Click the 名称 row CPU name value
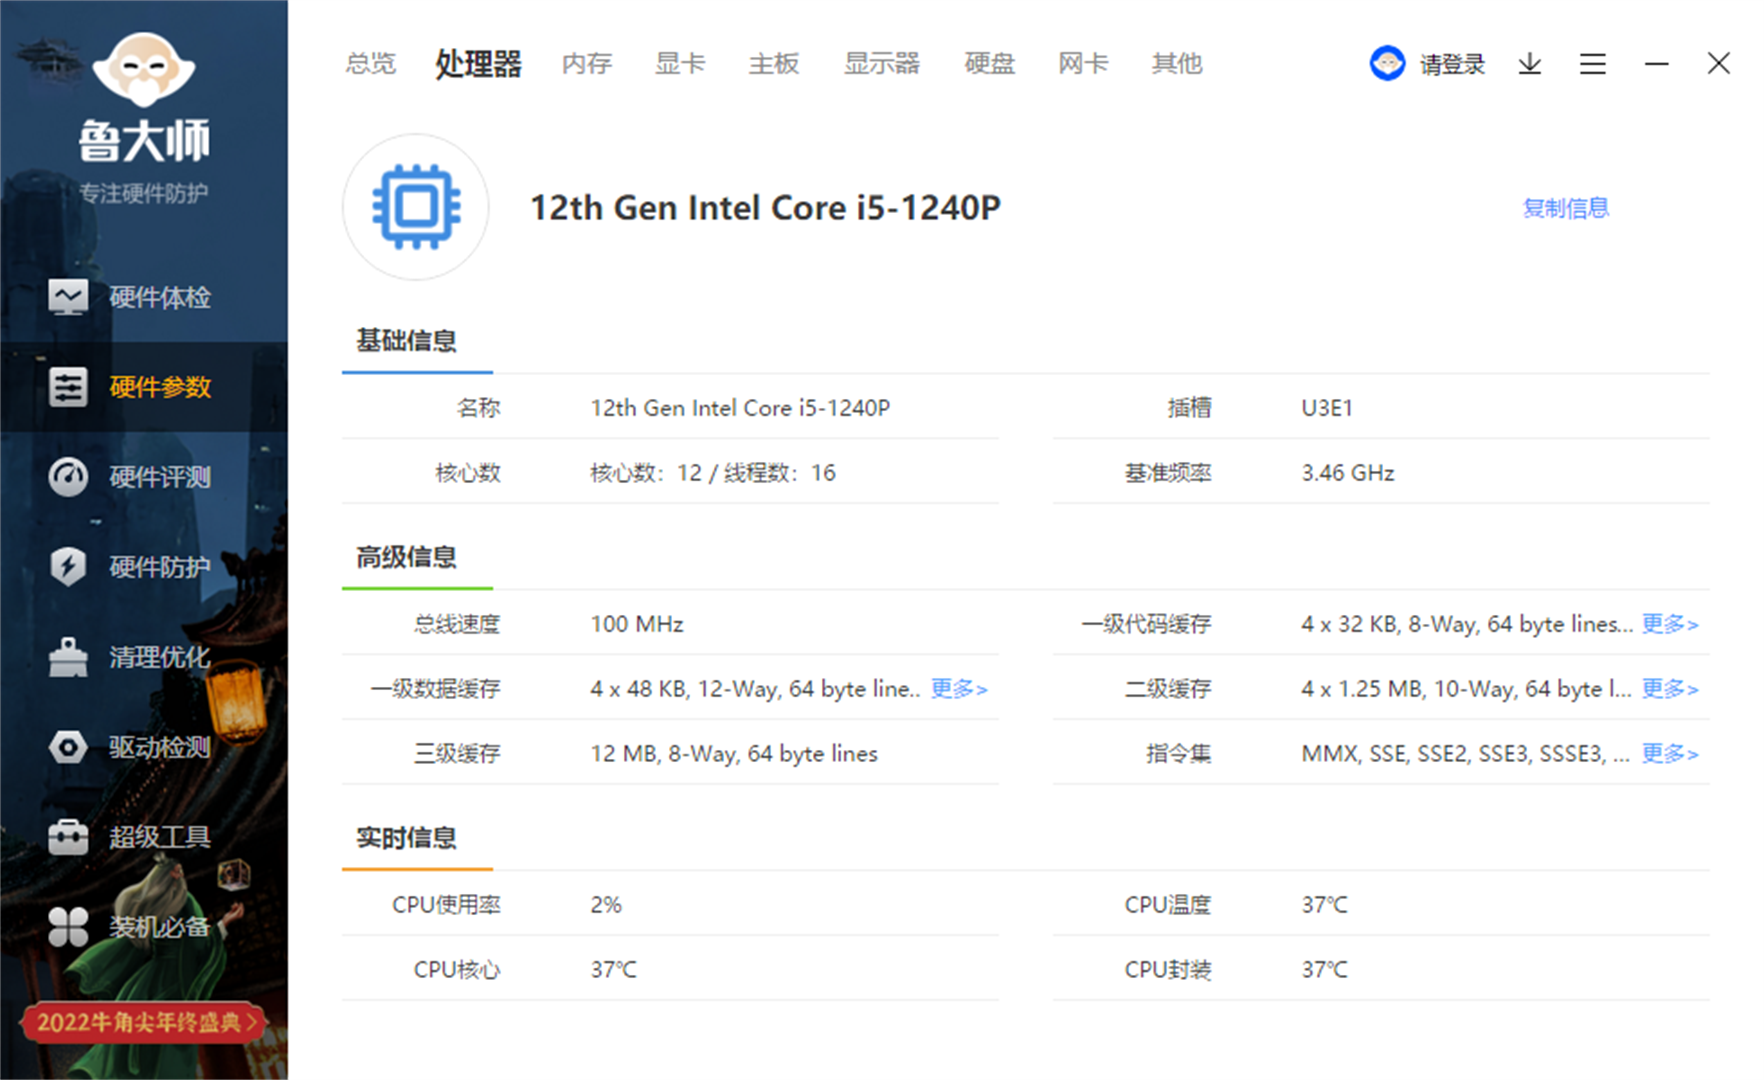This screenshot has height=1080, width=1764. 740,408
